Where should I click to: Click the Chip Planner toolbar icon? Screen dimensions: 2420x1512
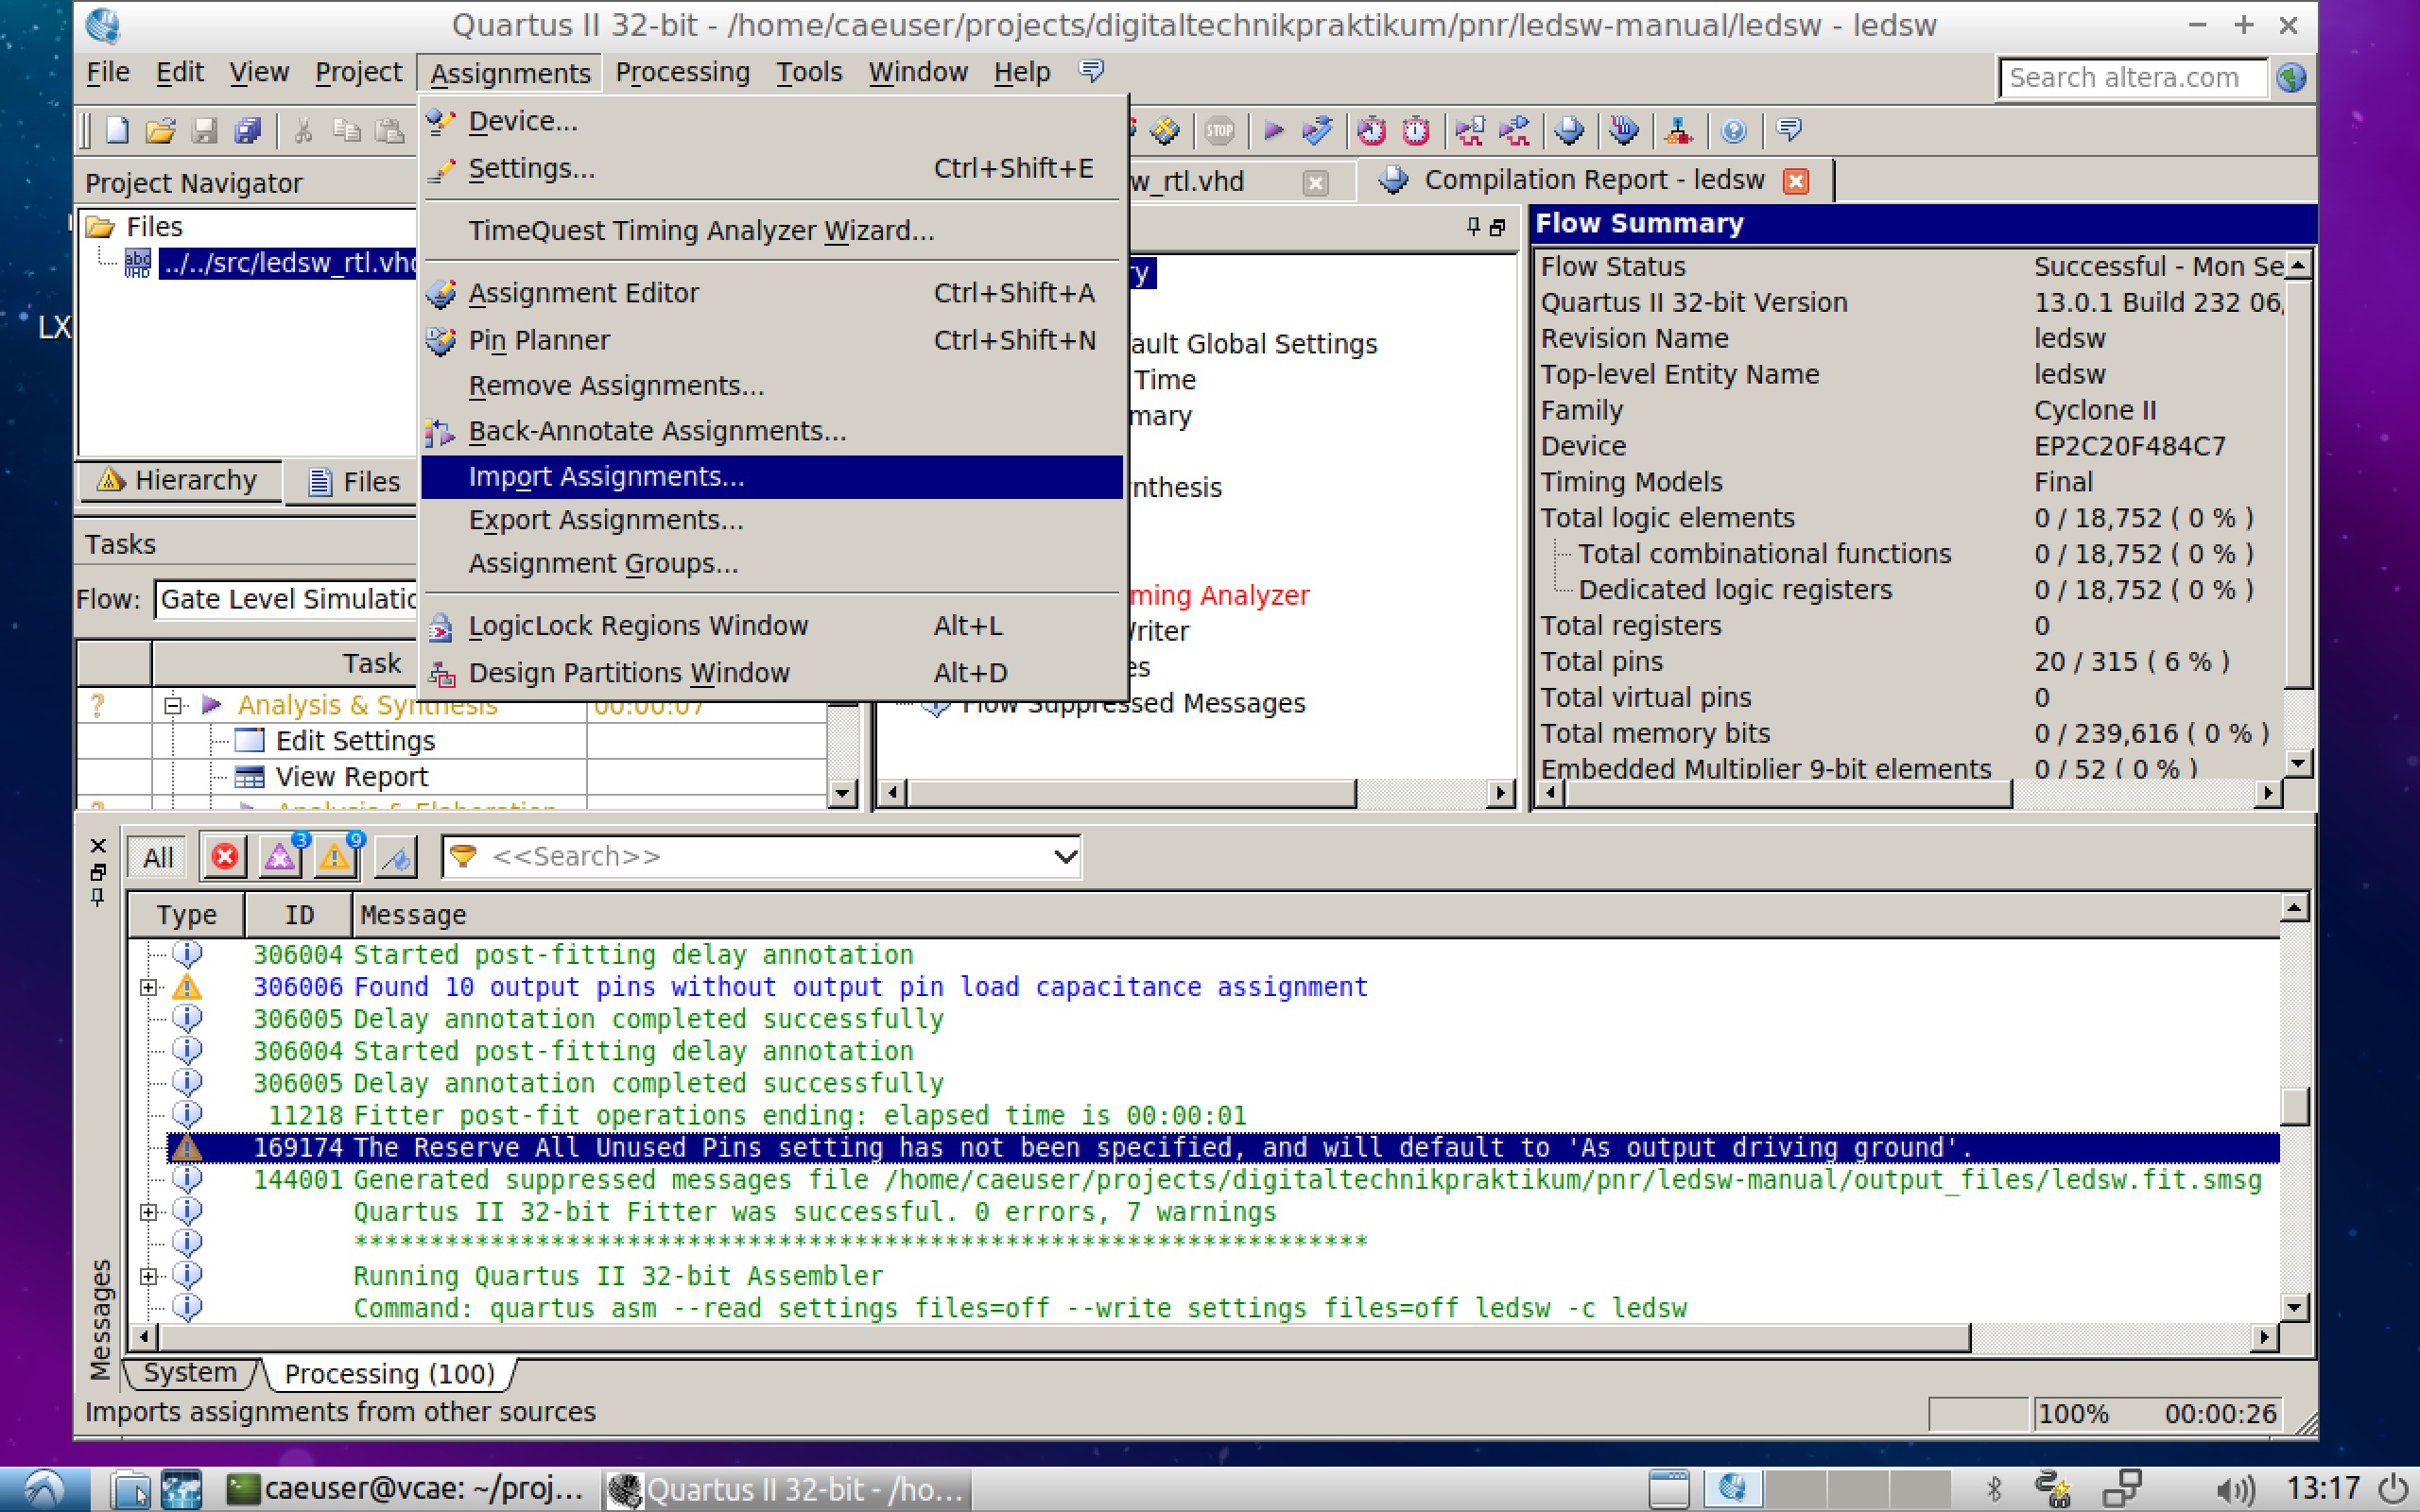click(x=1165, y=131)
